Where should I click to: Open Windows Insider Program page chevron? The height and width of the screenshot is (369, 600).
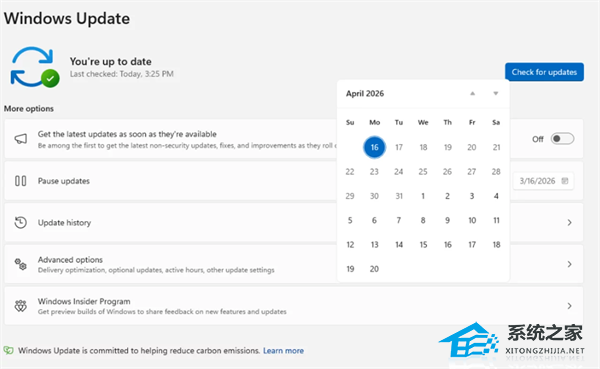(569, 306)
